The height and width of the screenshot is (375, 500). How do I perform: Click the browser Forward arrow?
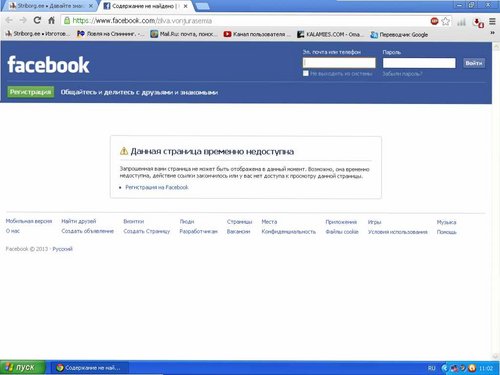(x=23, y=20)
